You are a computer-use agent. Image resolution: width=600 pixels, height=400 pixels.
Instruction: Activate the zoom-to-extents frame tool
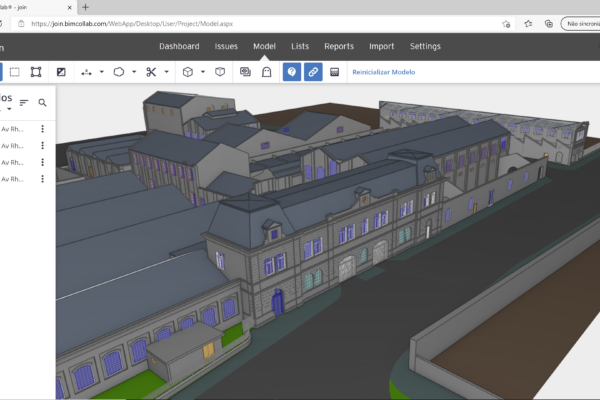tap(36, 72)
